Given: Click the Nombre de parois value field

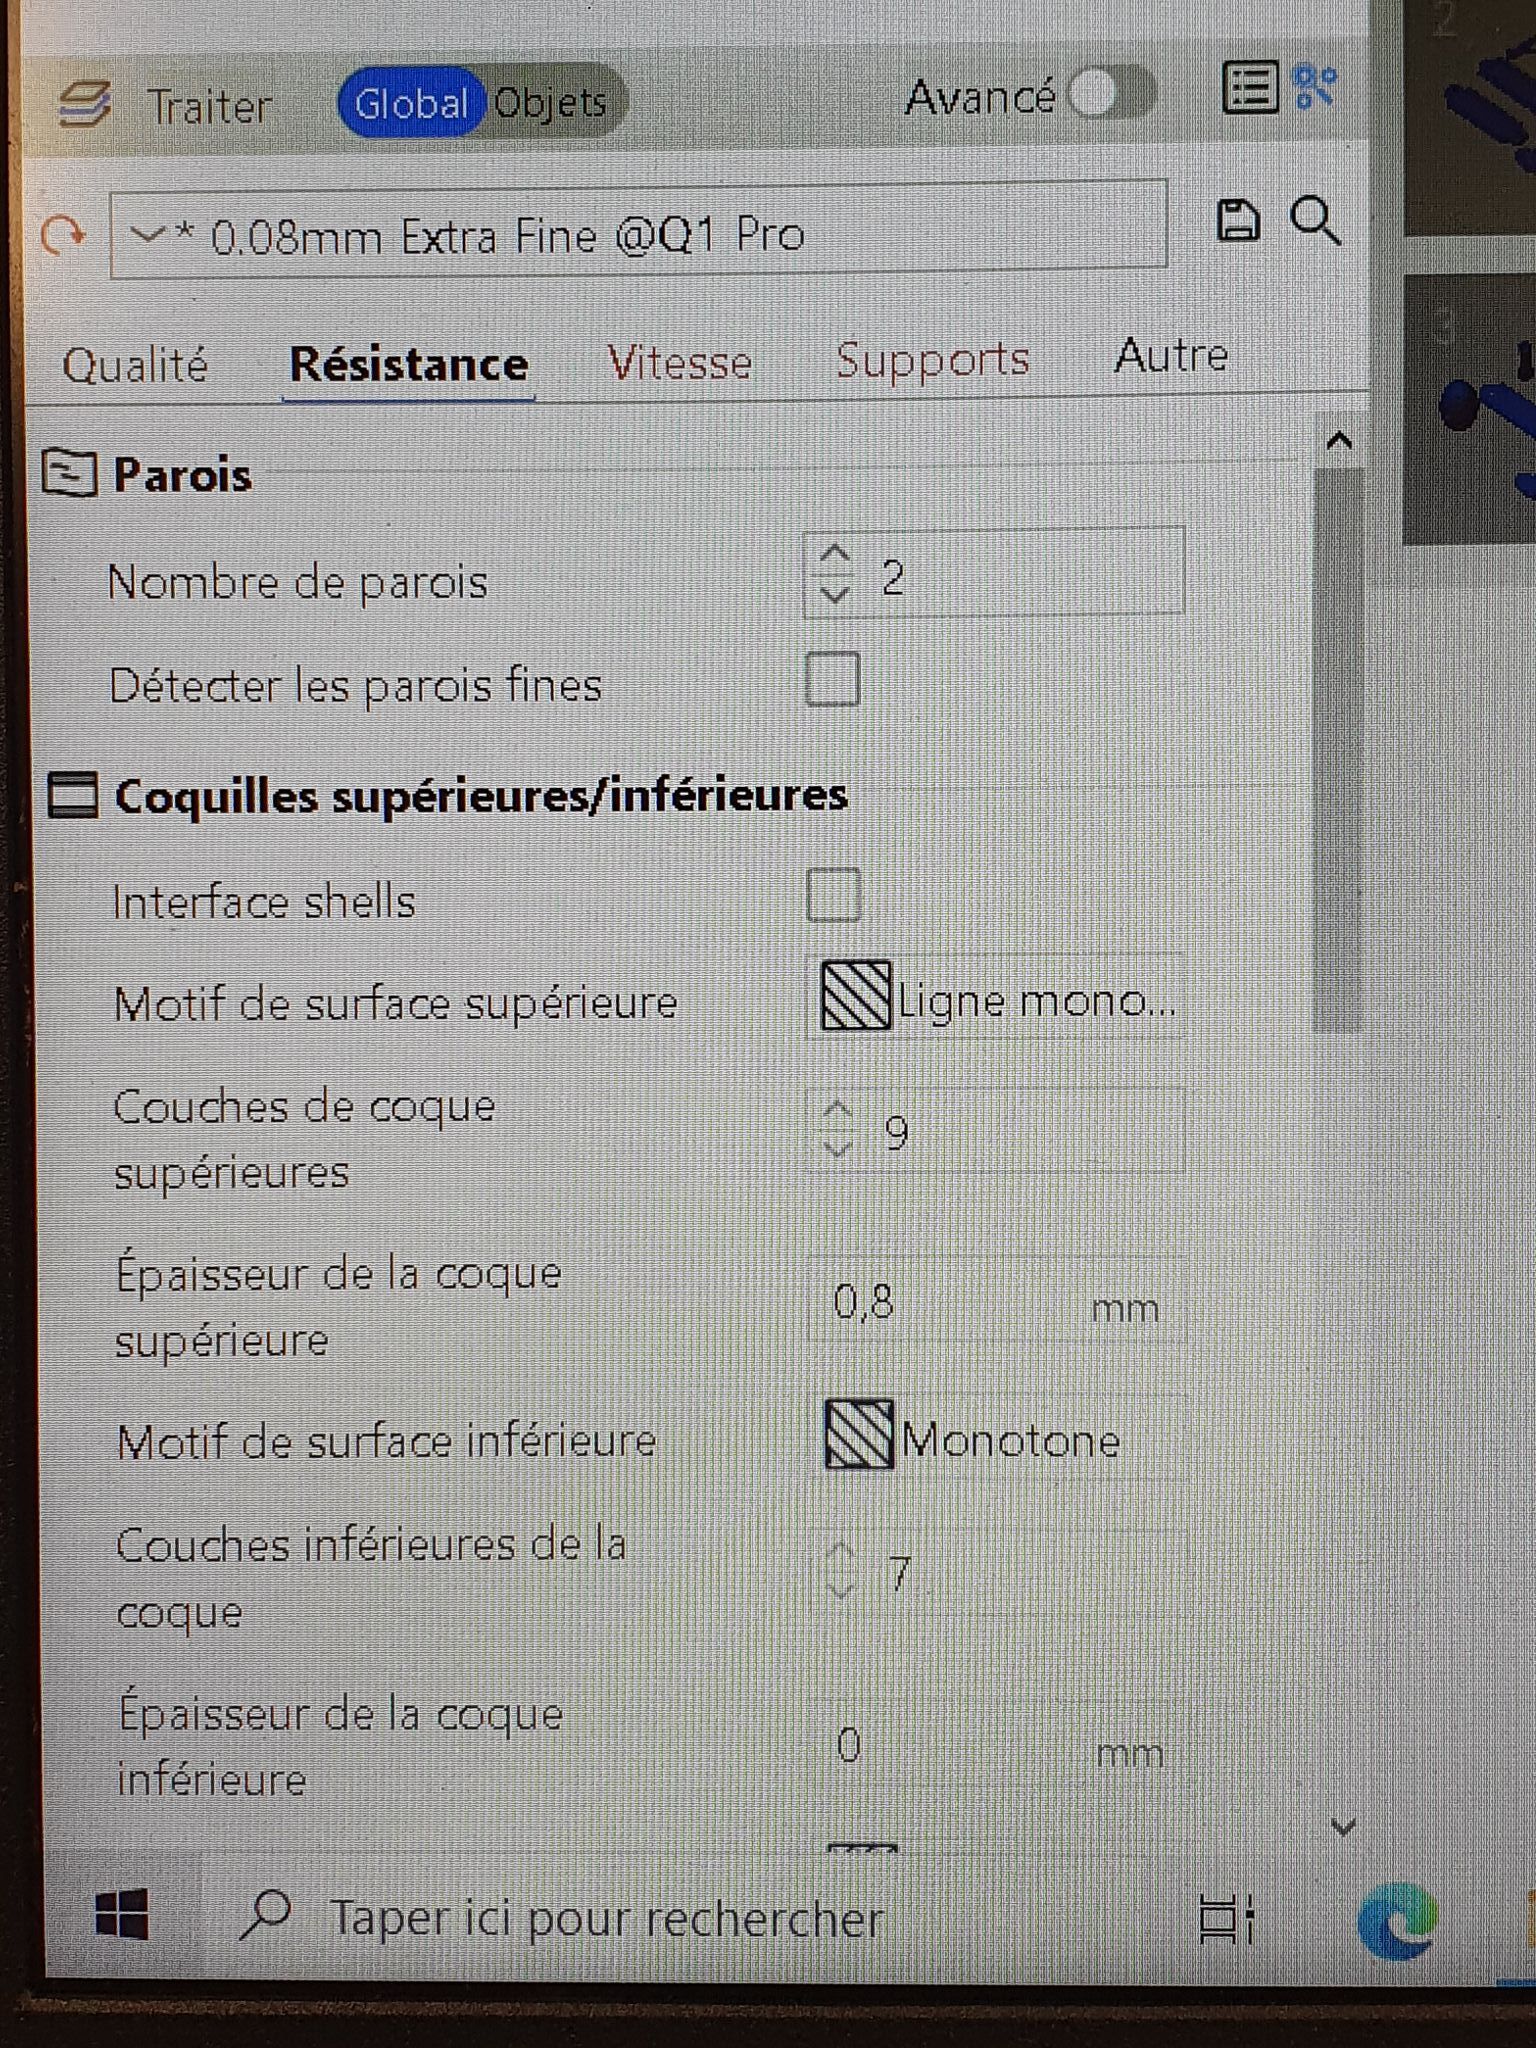Looking at the screenshot, I should click(994, 572).
